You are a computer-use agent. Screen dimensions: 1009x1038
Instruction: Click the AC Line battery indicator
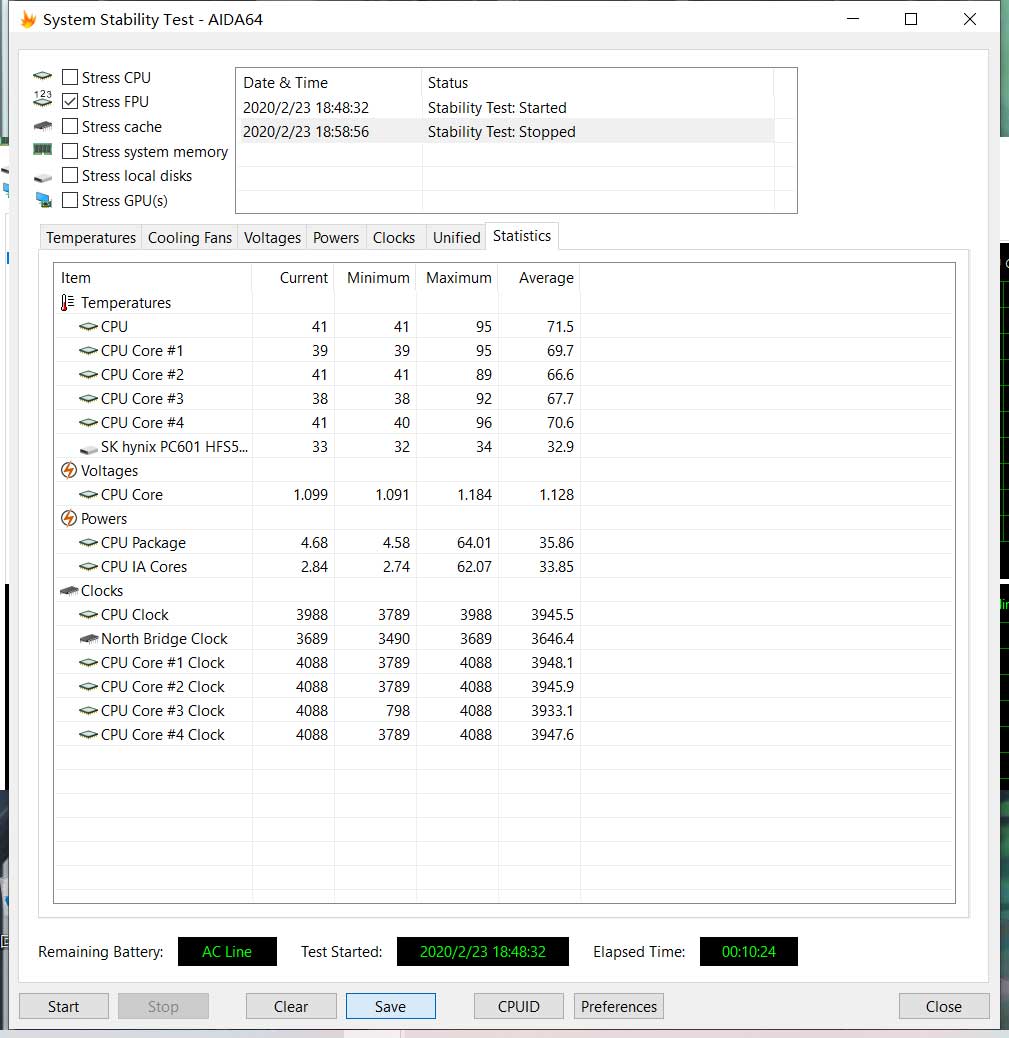point(227,951)
